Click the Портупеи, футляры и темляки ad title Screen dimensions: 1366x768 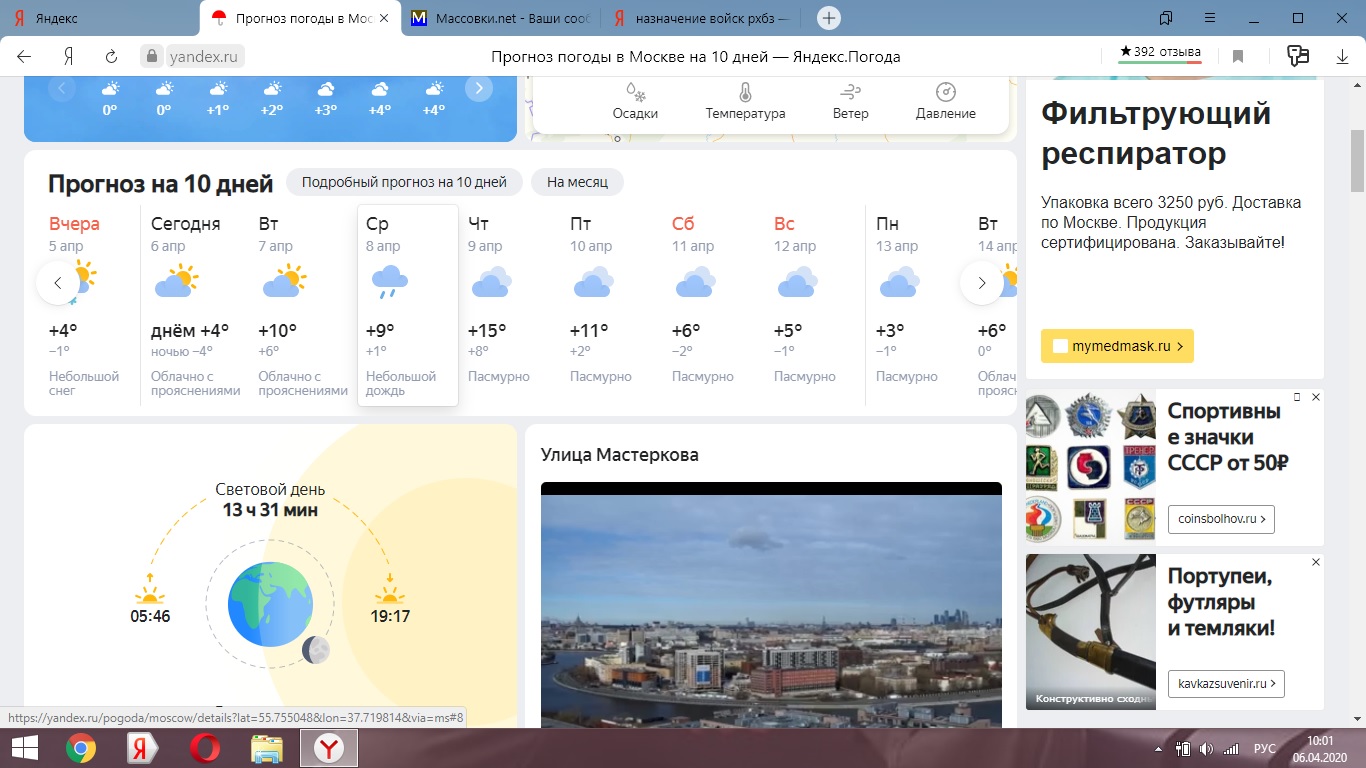point(1222,603)
